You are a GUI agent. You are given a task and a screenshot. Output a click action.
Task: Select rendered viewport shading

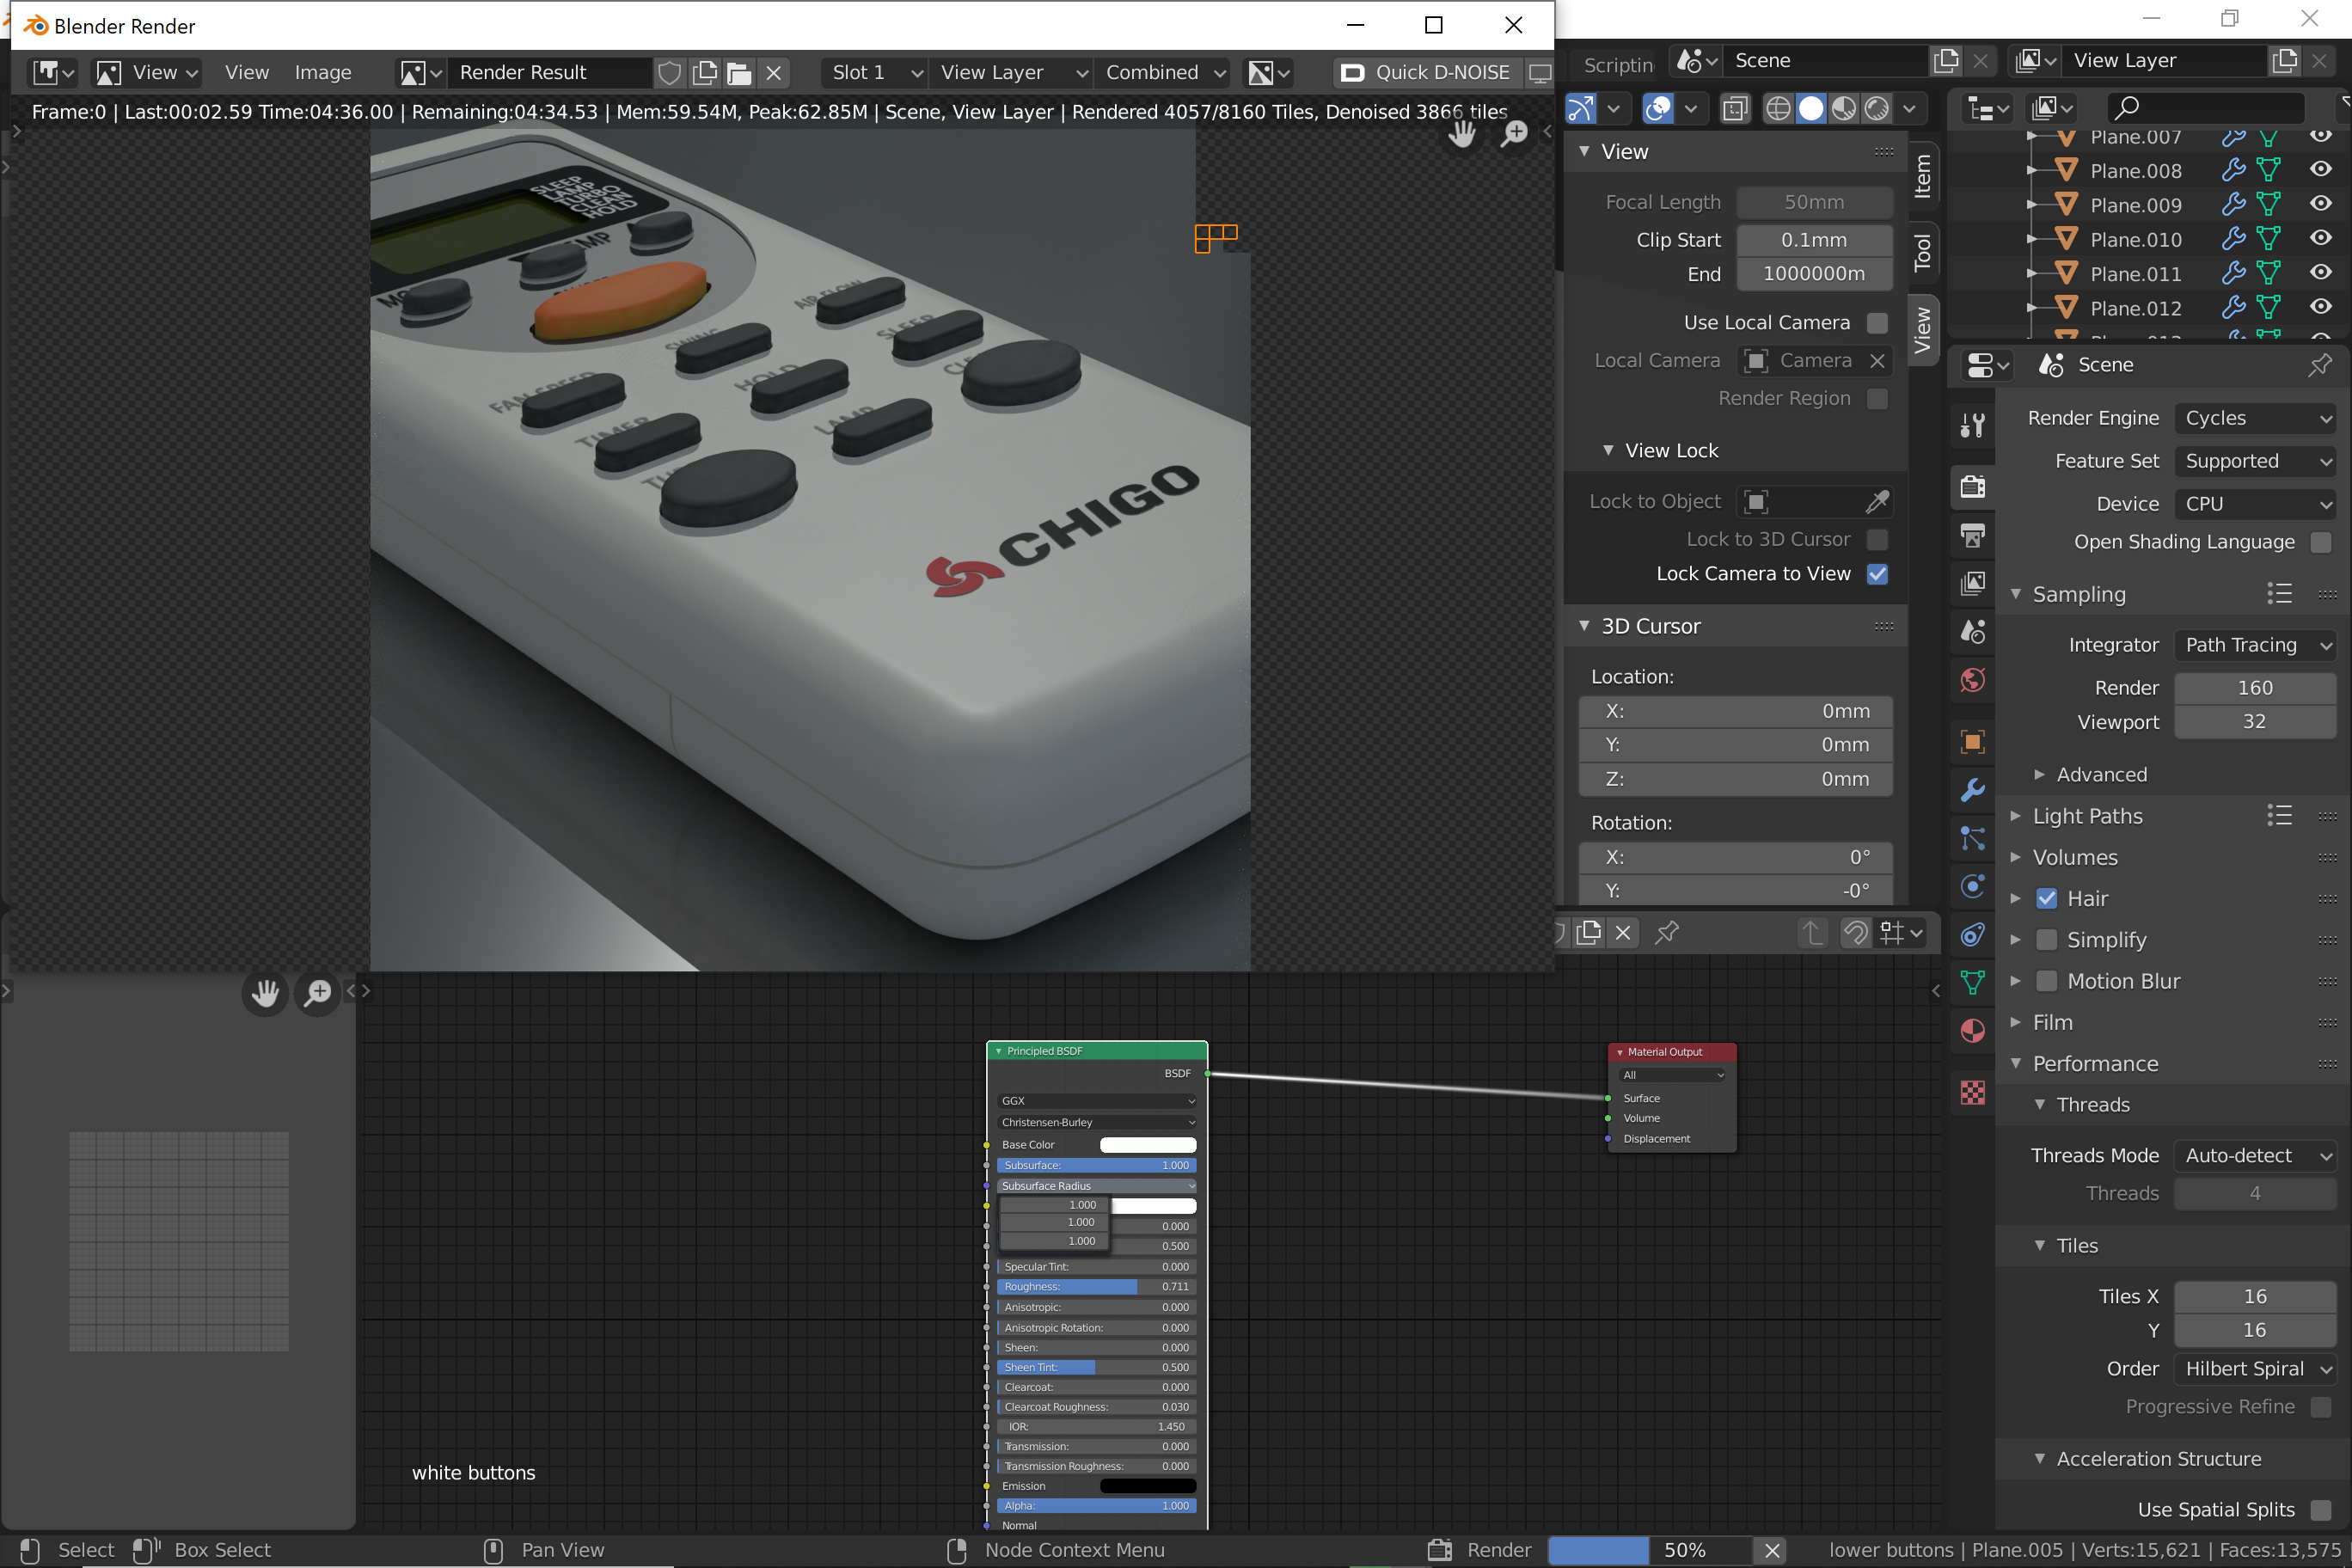[1877, 108]
